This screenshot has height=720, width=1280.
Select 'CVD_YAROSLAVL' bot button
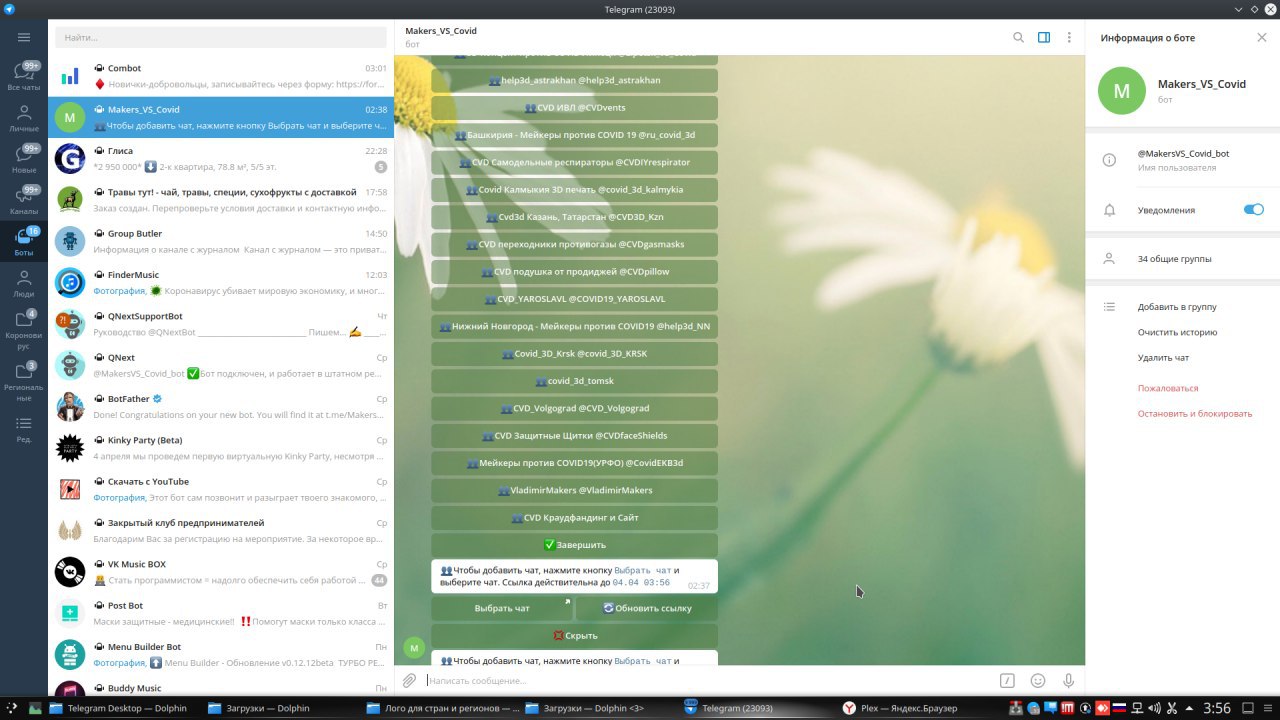point(574,299)
